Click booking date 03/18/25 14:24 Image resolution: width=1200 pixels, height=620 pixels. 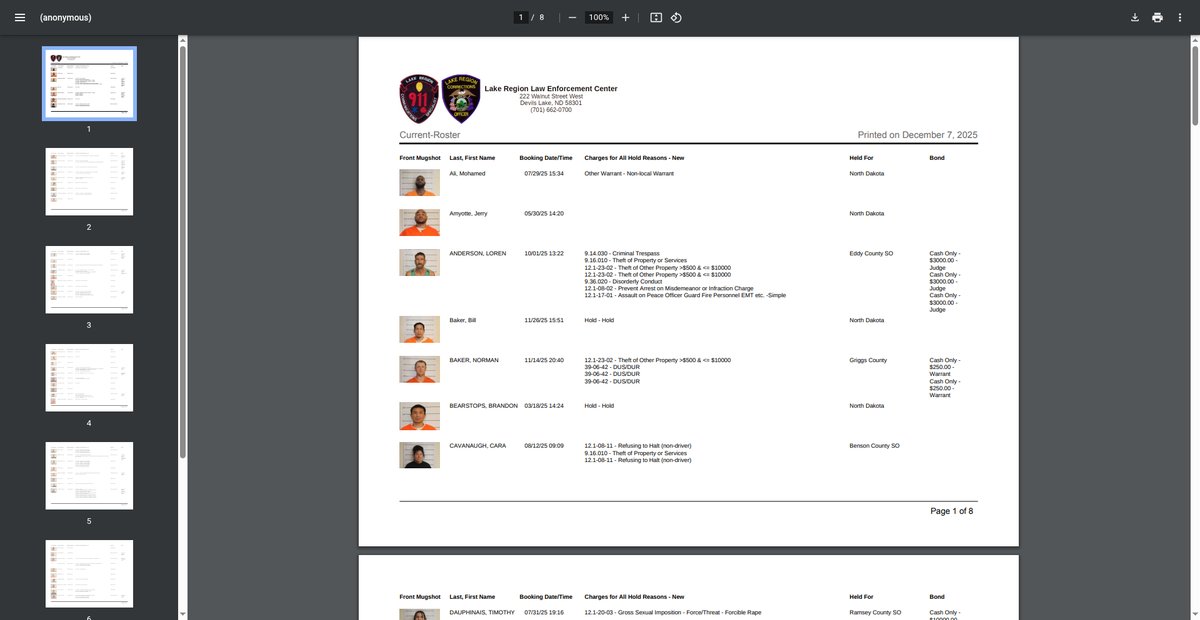544,406
